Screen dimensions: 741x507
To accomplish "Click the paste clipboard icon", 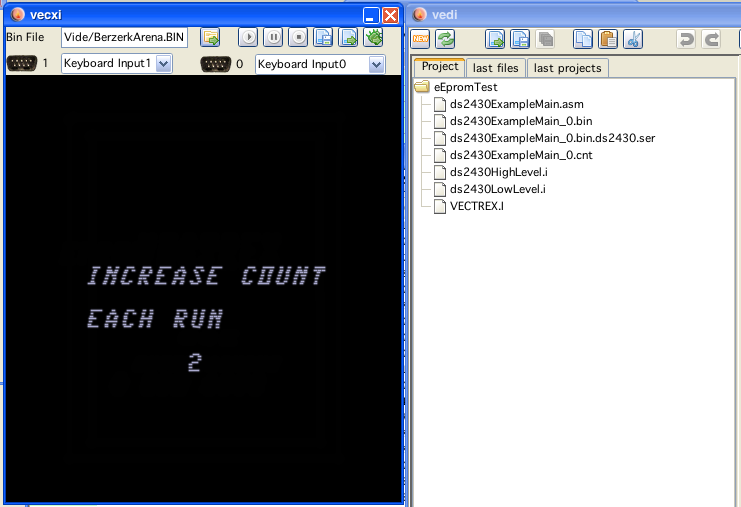I will click(607, 39).
